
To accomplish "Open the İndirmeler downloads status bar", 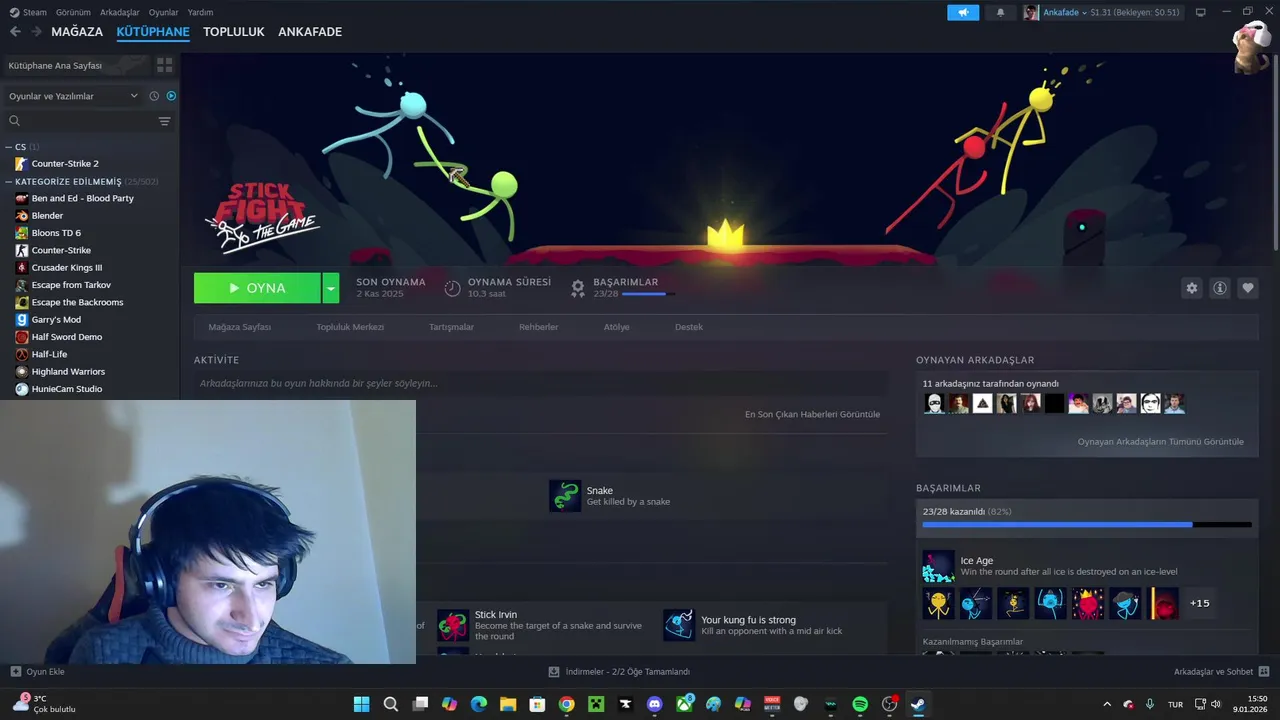I will pyautogui.click(x=620, y=672).
